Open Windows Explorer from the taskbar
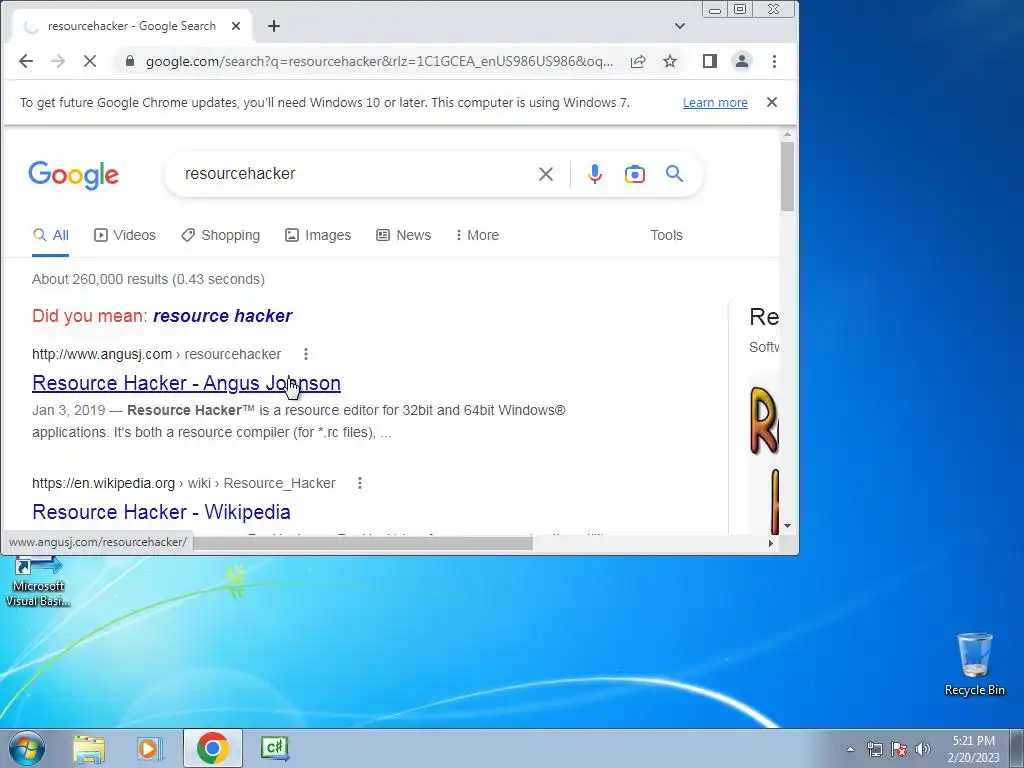This screenshot has width=1024, height=768. pos(89,748)
